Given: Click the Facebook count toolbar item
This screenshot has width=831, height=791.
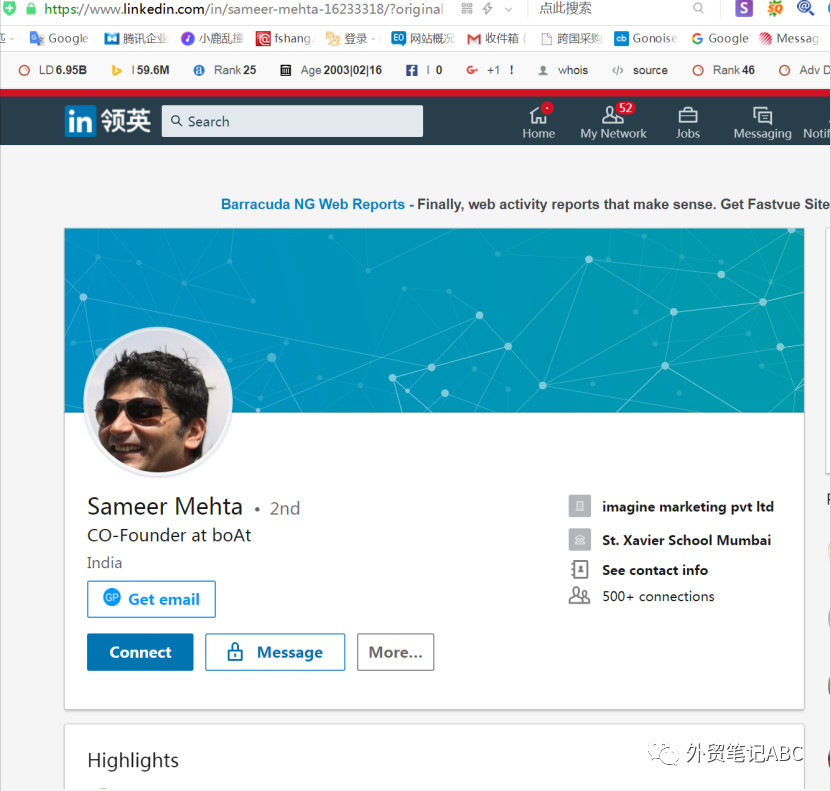Looking at the screenshot, I should pyautogui.click(x=424, y=70).
